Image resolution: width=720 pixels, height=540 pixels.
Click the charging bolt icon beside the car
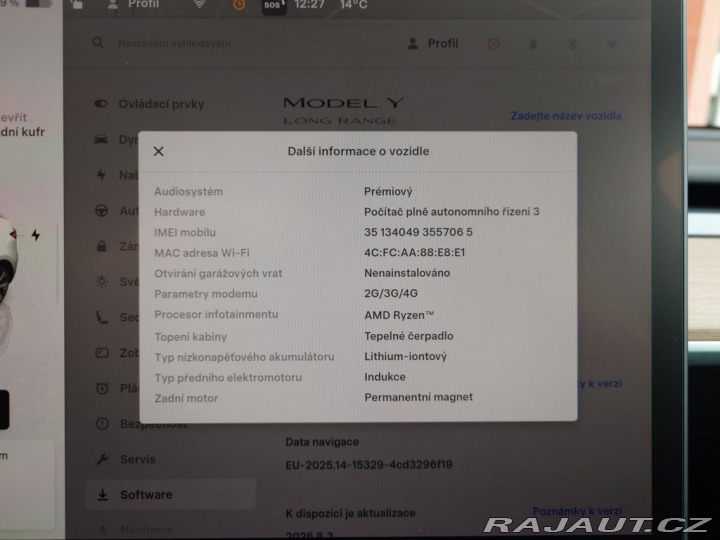coord(35,235)
